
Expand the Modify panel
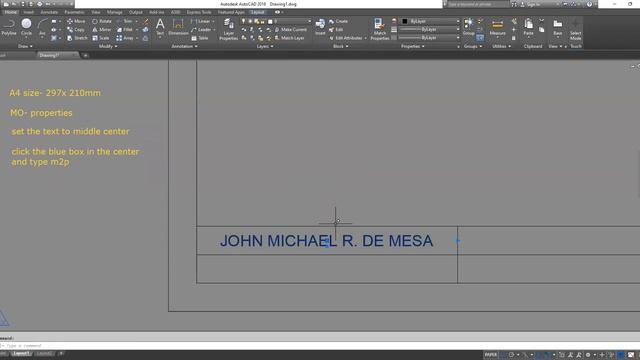pyautogui.click(x=108, y=46)
